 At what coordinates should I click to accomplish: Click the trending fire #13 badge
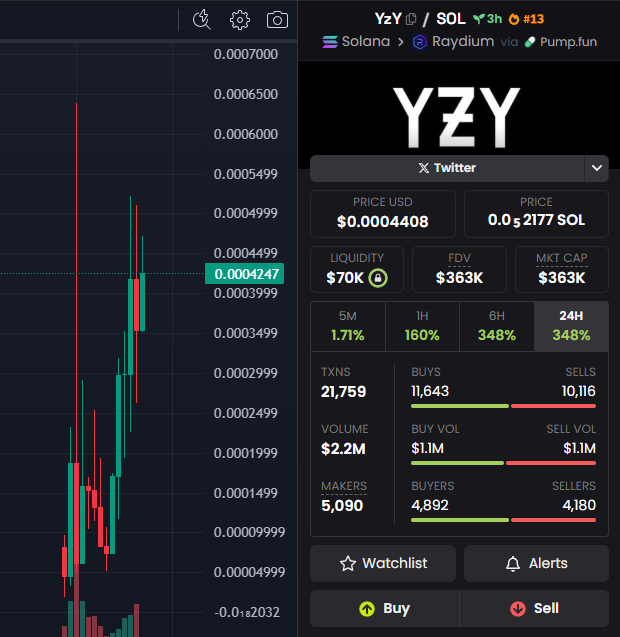click(526, 19)
